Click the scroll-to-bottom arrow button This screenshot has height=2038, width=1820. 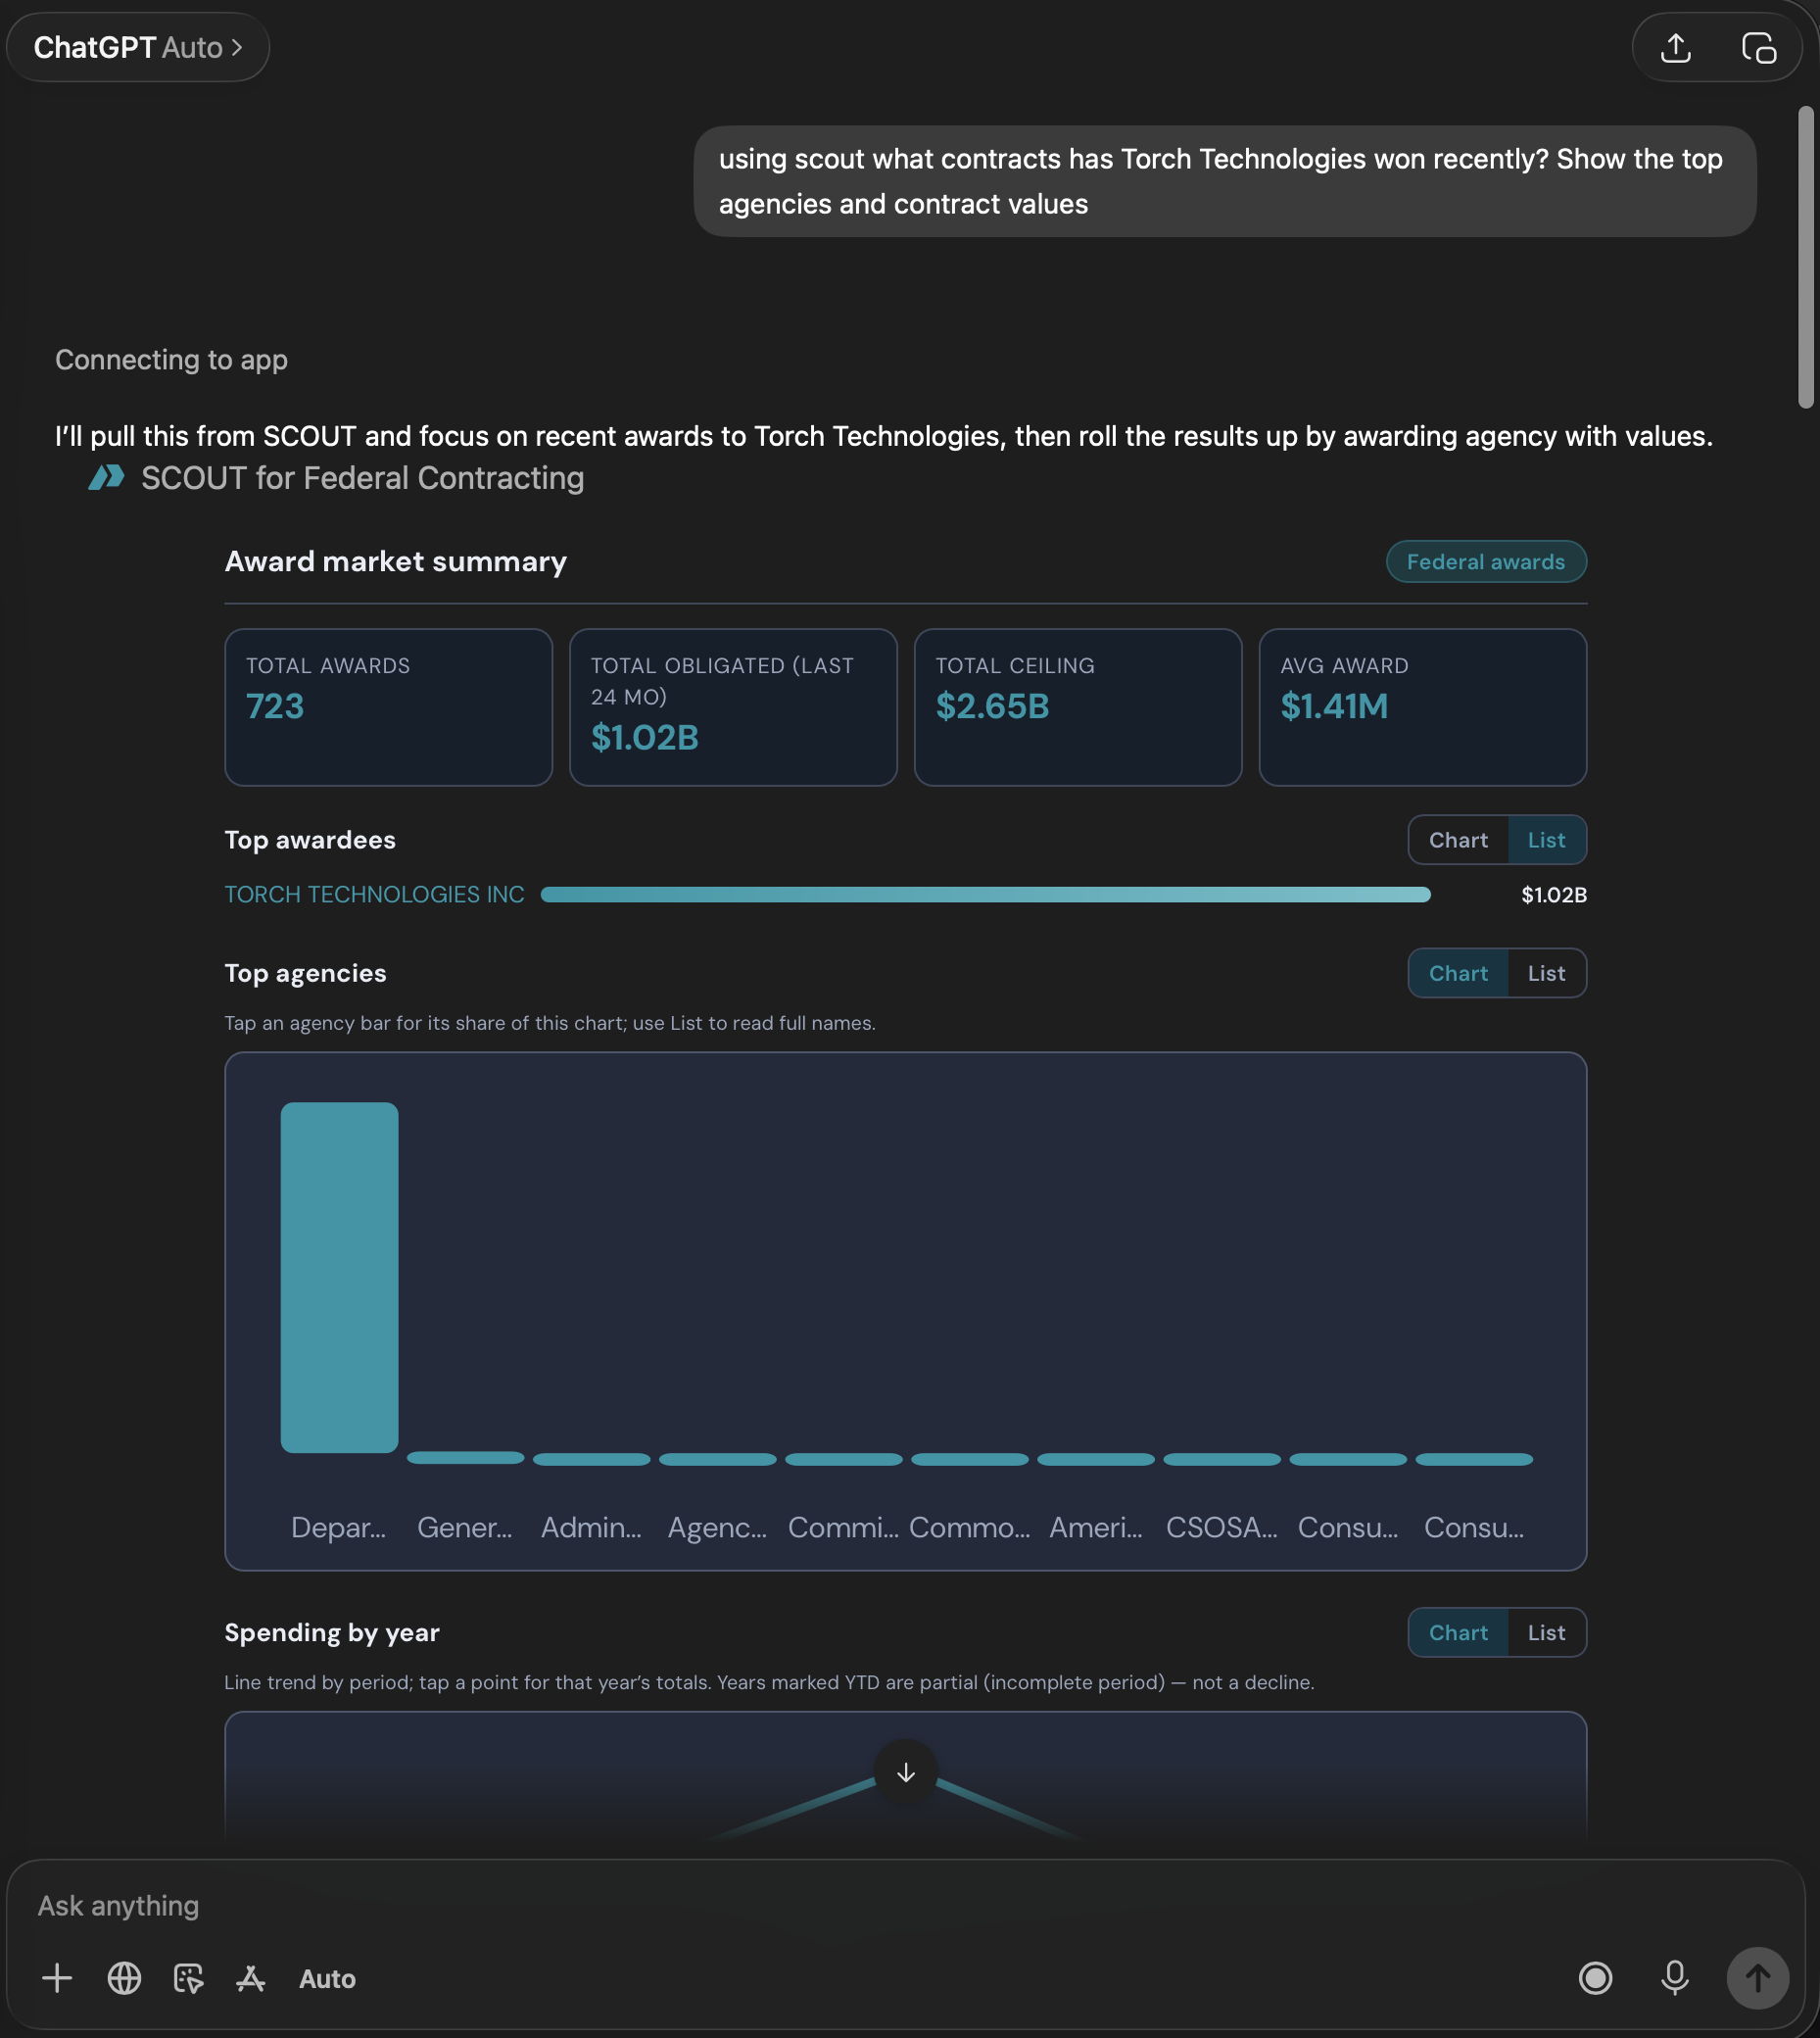pyautogui.click(x=906, y=1772)
